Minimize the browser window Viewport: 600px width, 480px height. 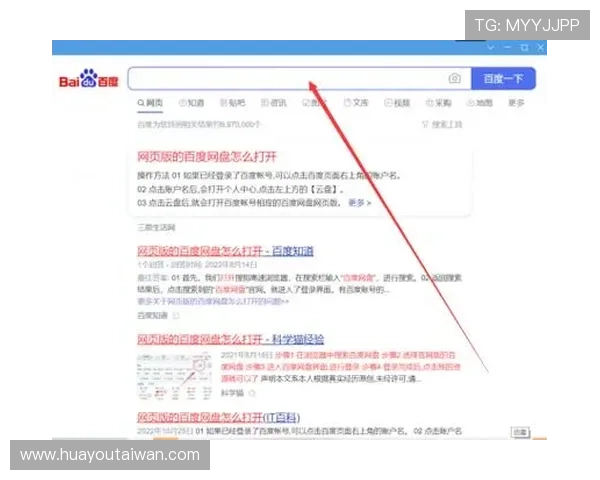coord(507,47)
